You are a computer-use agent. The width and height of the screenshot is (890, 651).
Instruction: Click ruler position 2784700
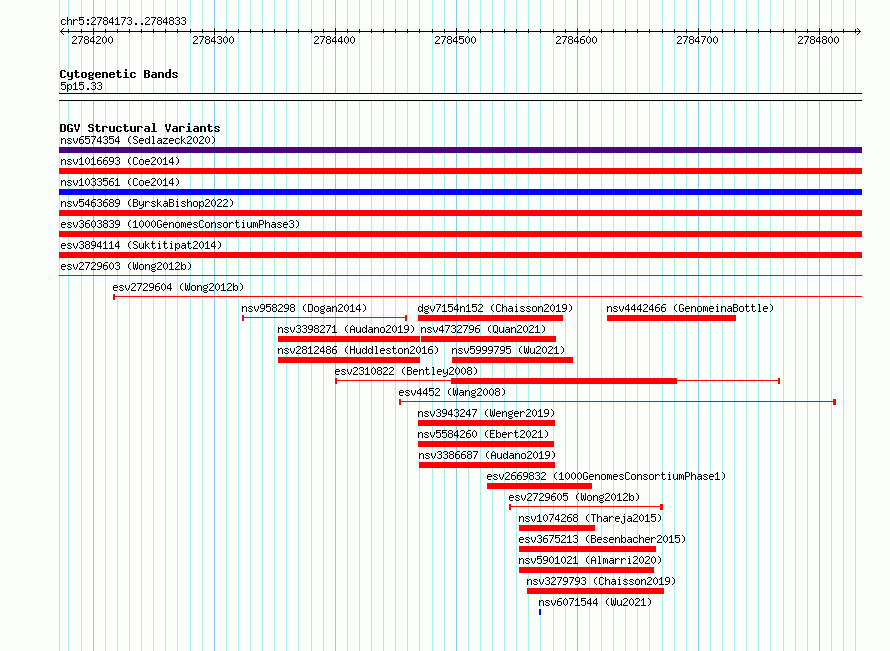[697, 40]
